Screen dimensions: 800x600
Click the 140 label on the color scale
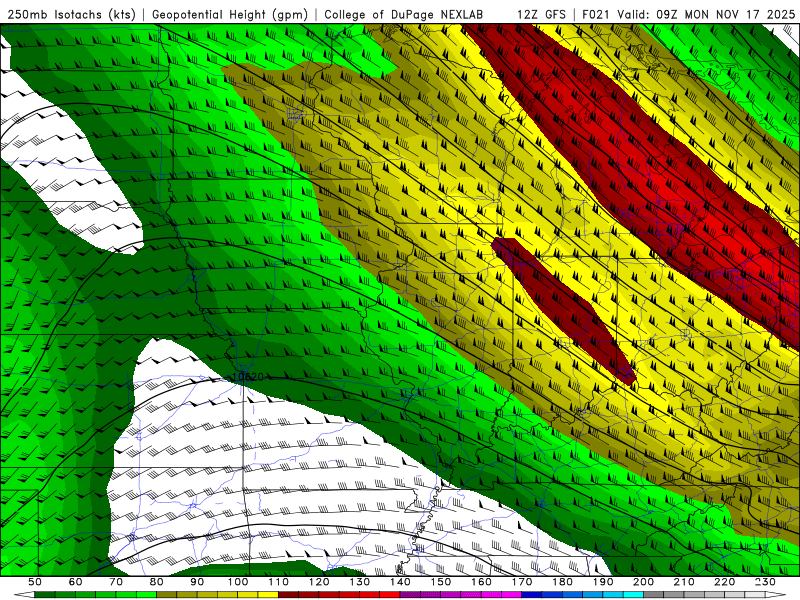[400, 582]
